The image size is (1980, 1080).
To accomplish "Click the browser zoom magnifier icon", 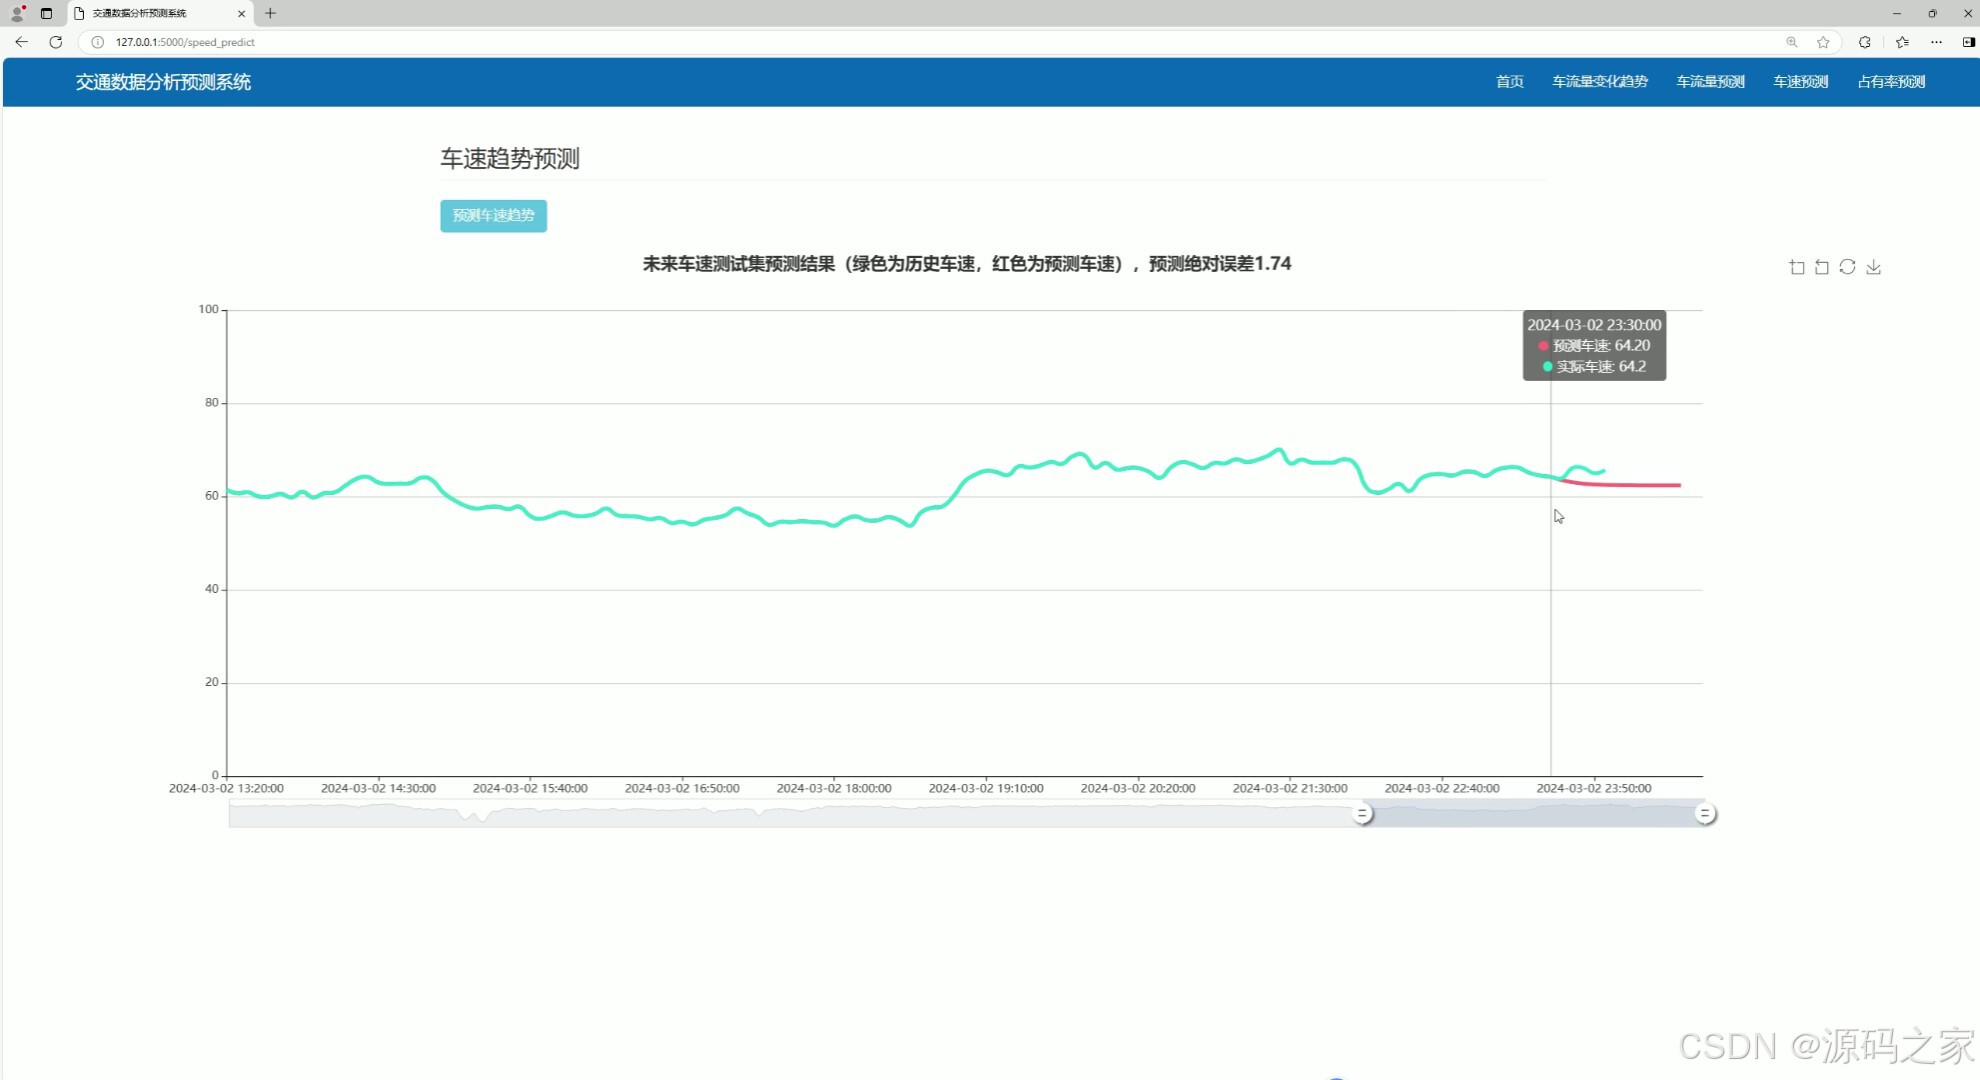I will (1792, 42).
